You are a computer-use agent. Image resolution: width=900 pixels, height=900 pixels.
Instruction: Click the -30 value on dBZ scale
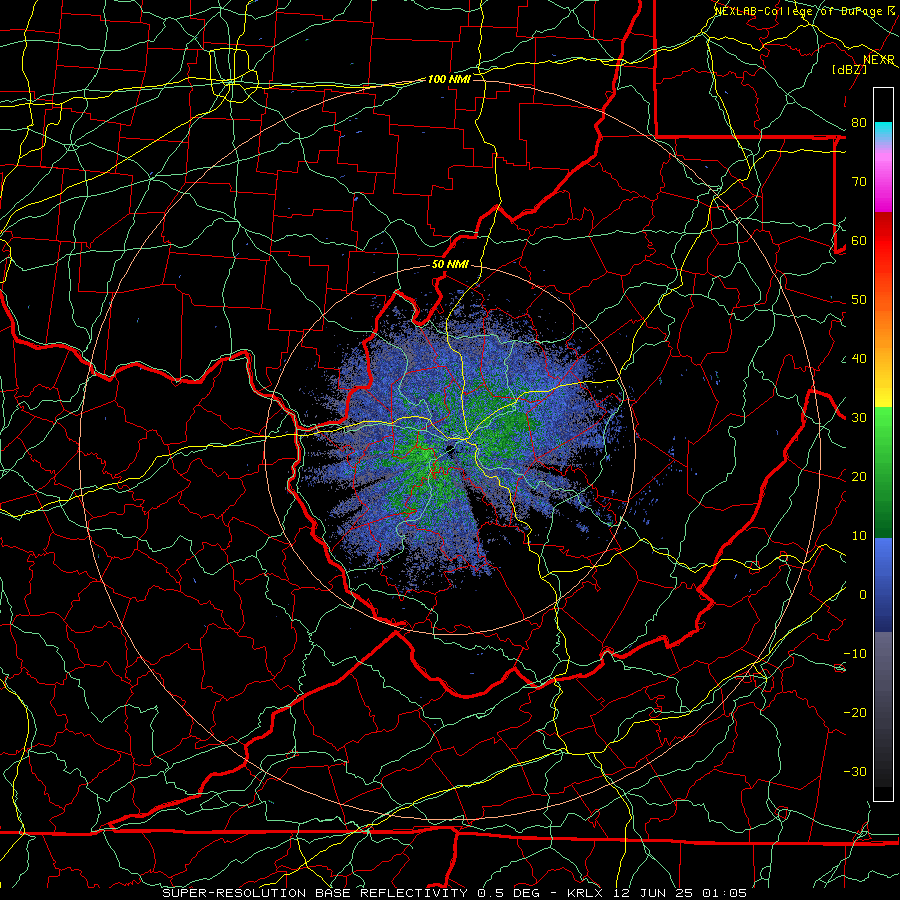coord(855,772)
